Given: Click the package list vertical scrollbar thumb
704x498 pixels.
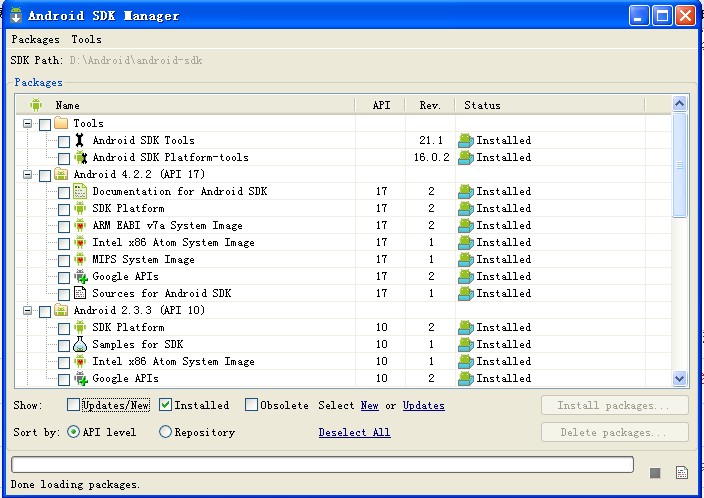Looking at the screenshot, I should coord(679,165).
